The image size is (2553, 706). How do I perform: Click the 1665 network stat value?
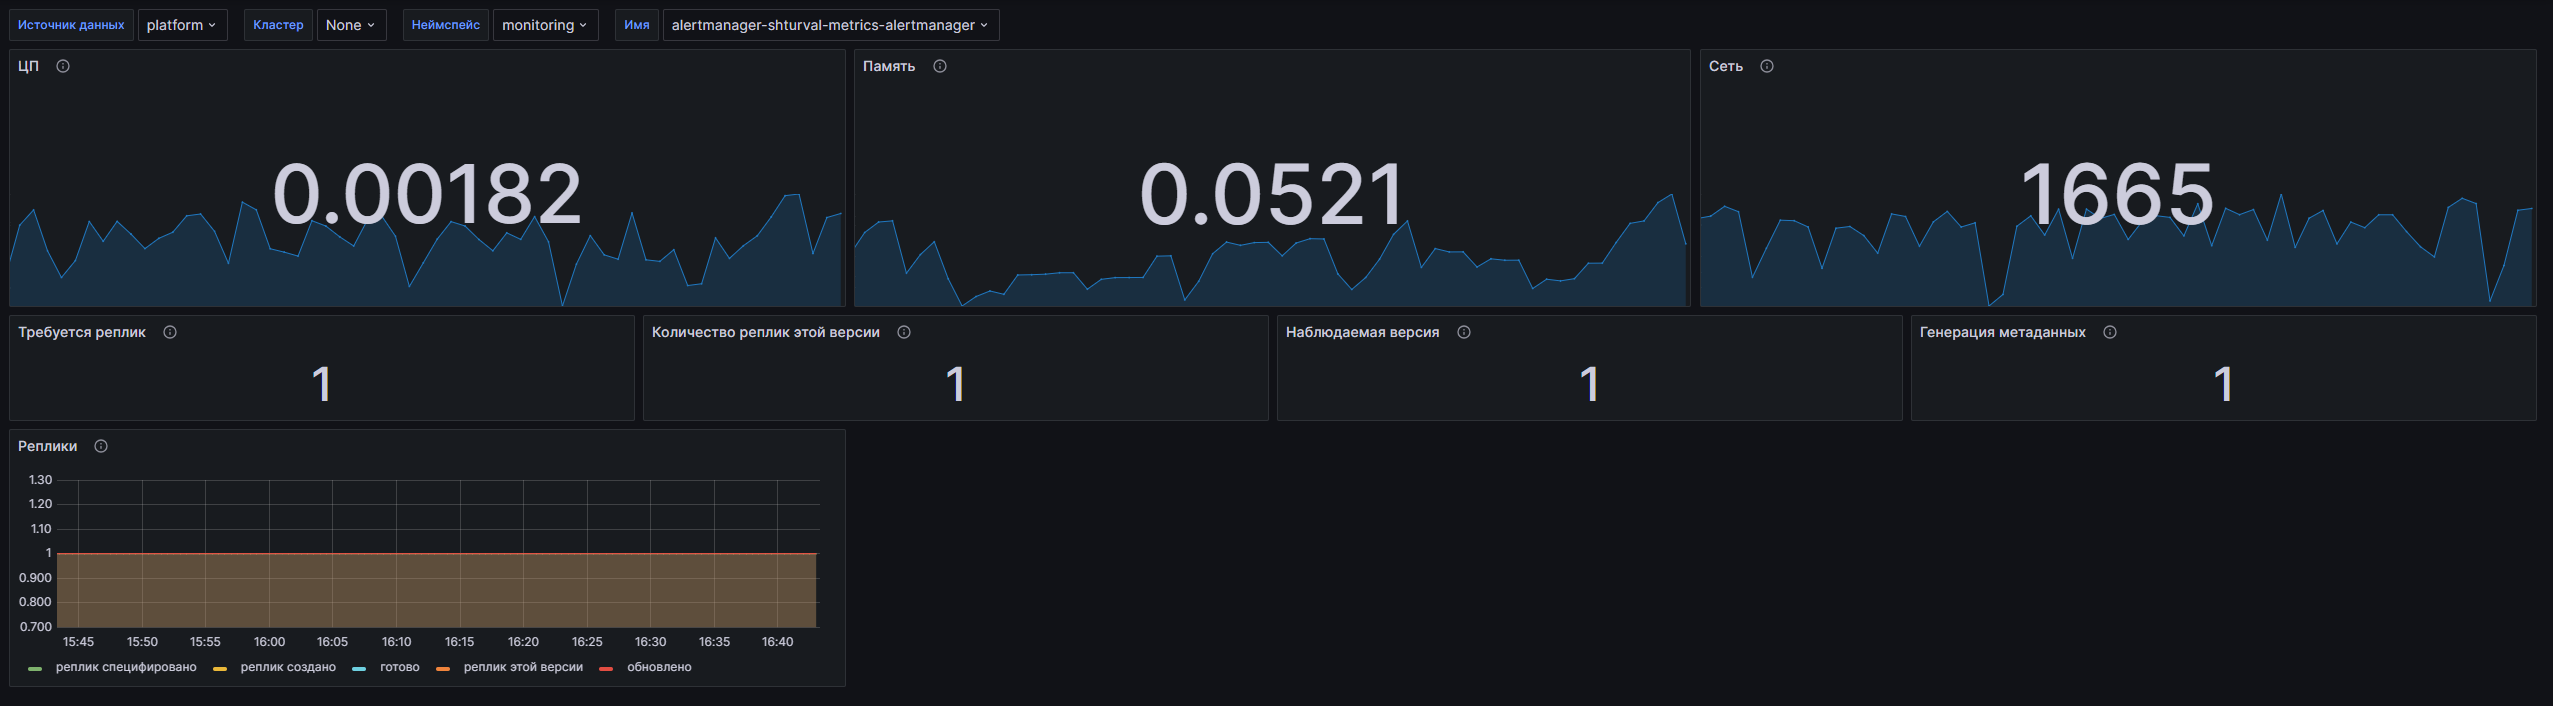point(2117,194)
